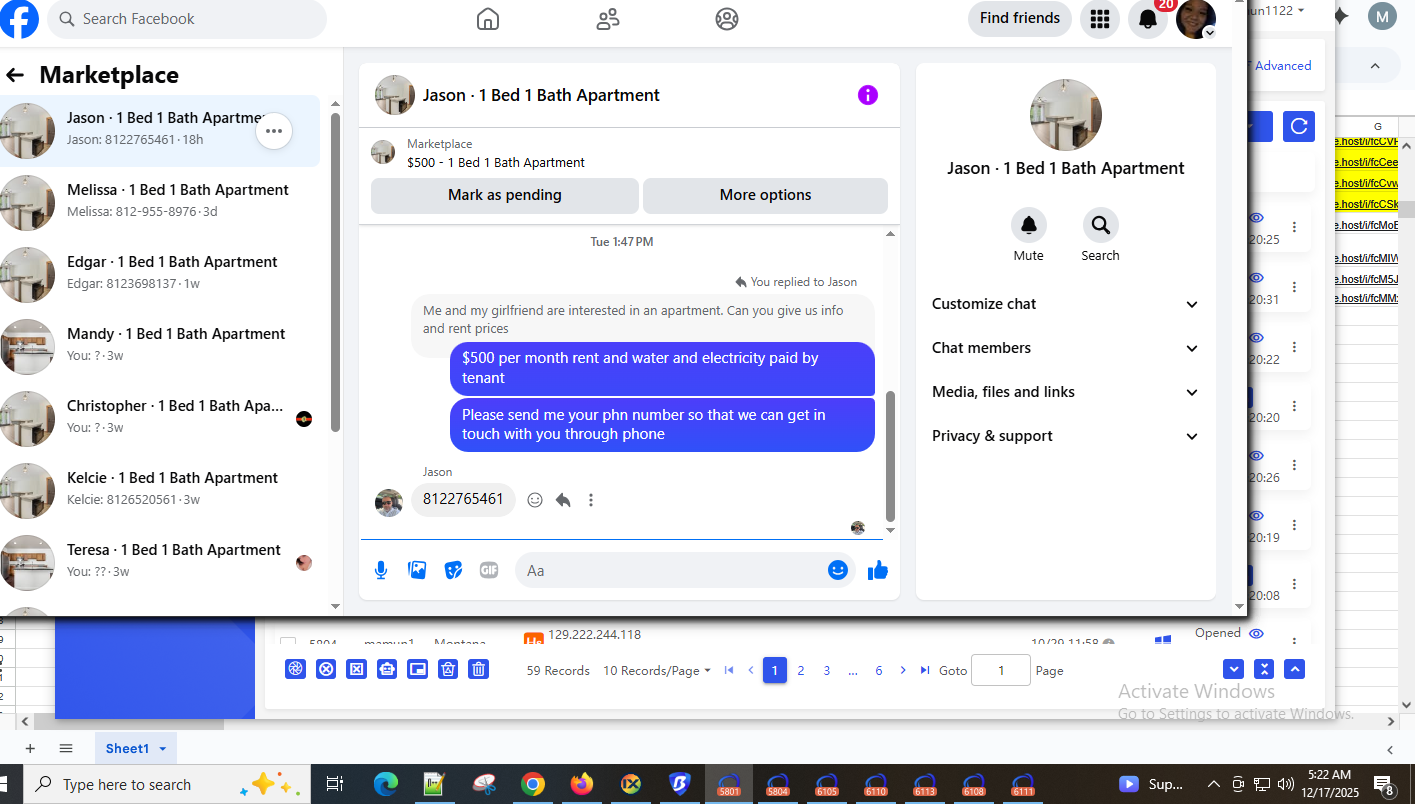Open more options for message 8122765461
This screenshot has width=1415, height=804.
click(x=591, y=500)
